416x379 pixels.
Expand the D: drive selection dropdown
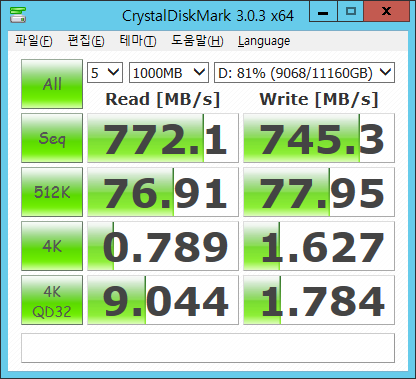coord(304,72)
